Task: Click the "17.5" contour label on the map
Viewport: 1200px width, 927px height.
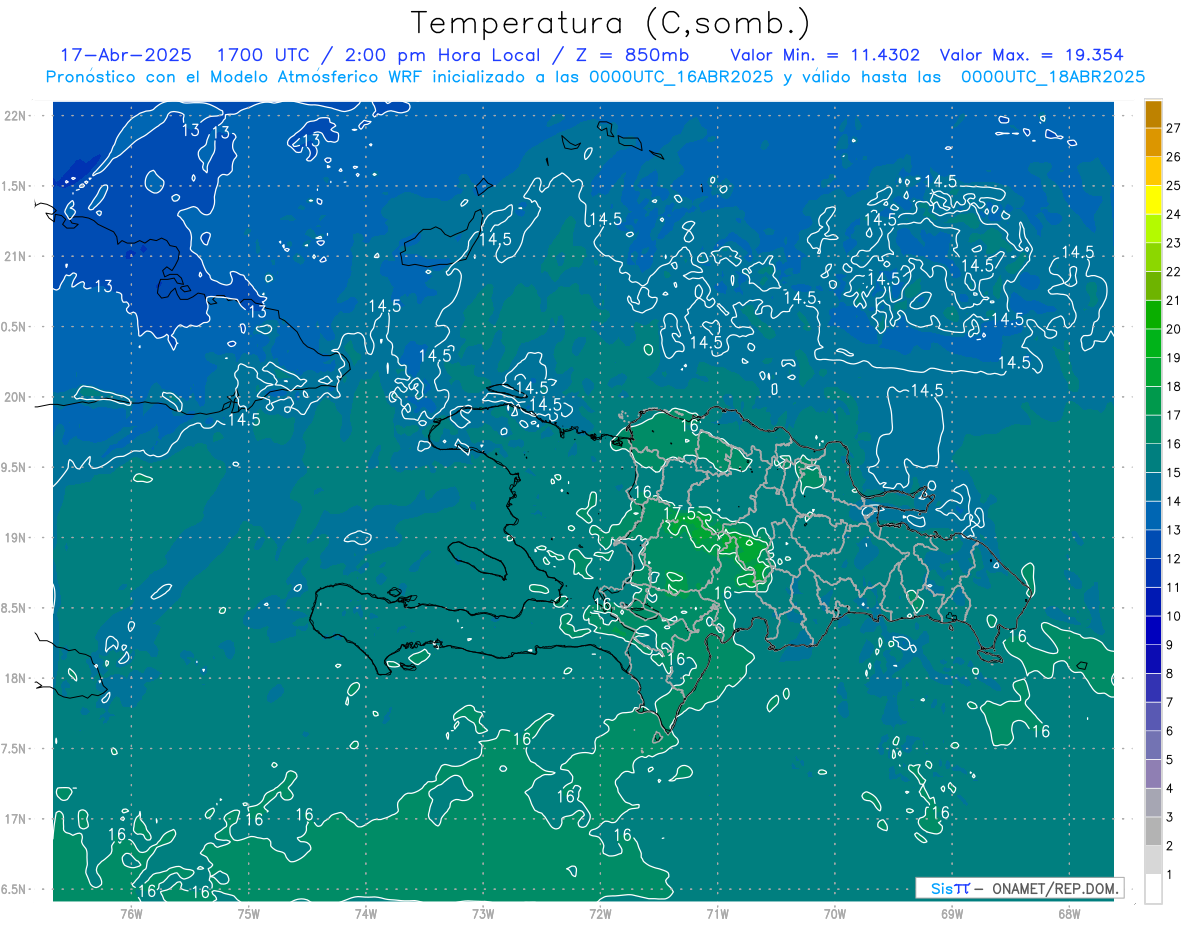Action: point(679,513)
